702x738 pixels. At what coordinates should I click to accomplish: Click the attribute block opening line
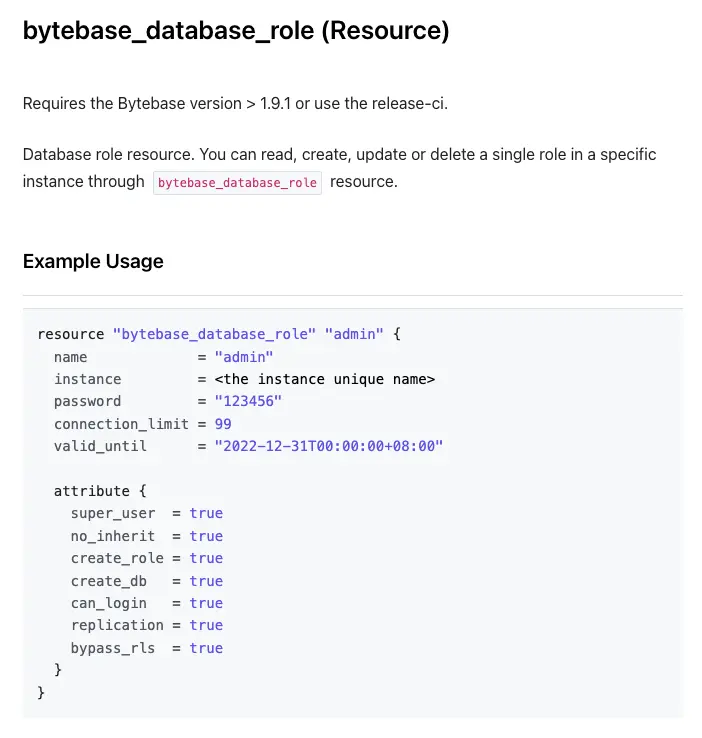click(x=99, y=491)
